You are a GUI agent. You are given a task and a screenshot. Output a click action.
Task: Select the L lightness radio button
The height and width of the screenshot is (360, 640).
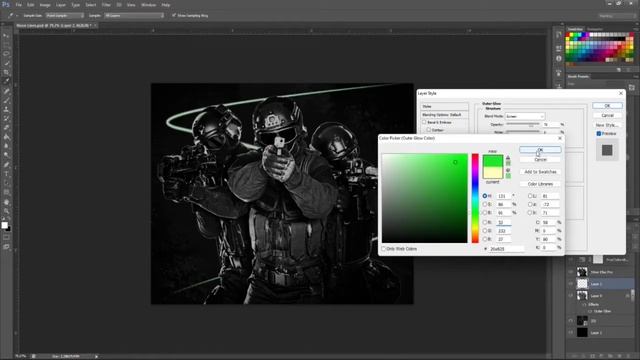(530, 196)
